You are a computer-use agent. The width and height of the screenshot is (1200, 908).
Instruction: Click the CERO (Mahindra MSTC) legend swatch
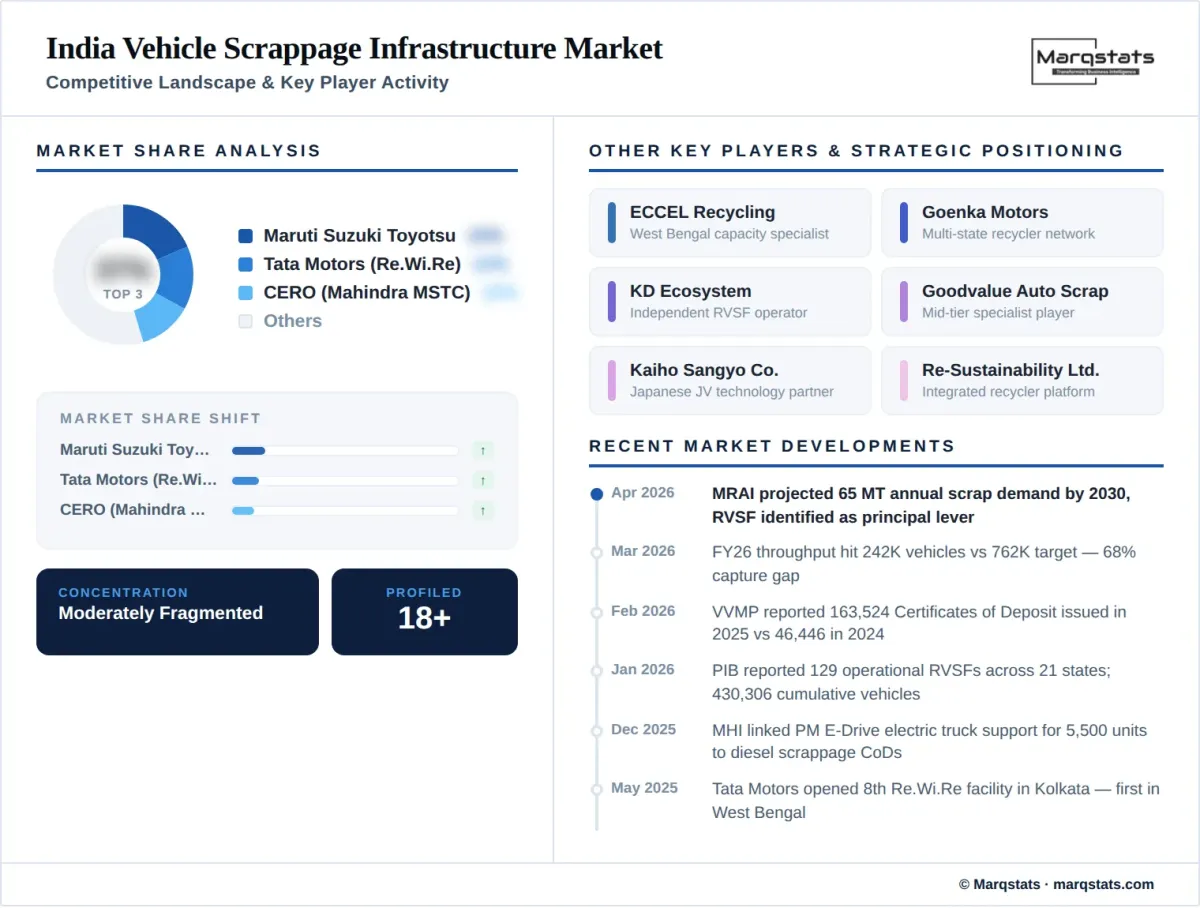246,293
